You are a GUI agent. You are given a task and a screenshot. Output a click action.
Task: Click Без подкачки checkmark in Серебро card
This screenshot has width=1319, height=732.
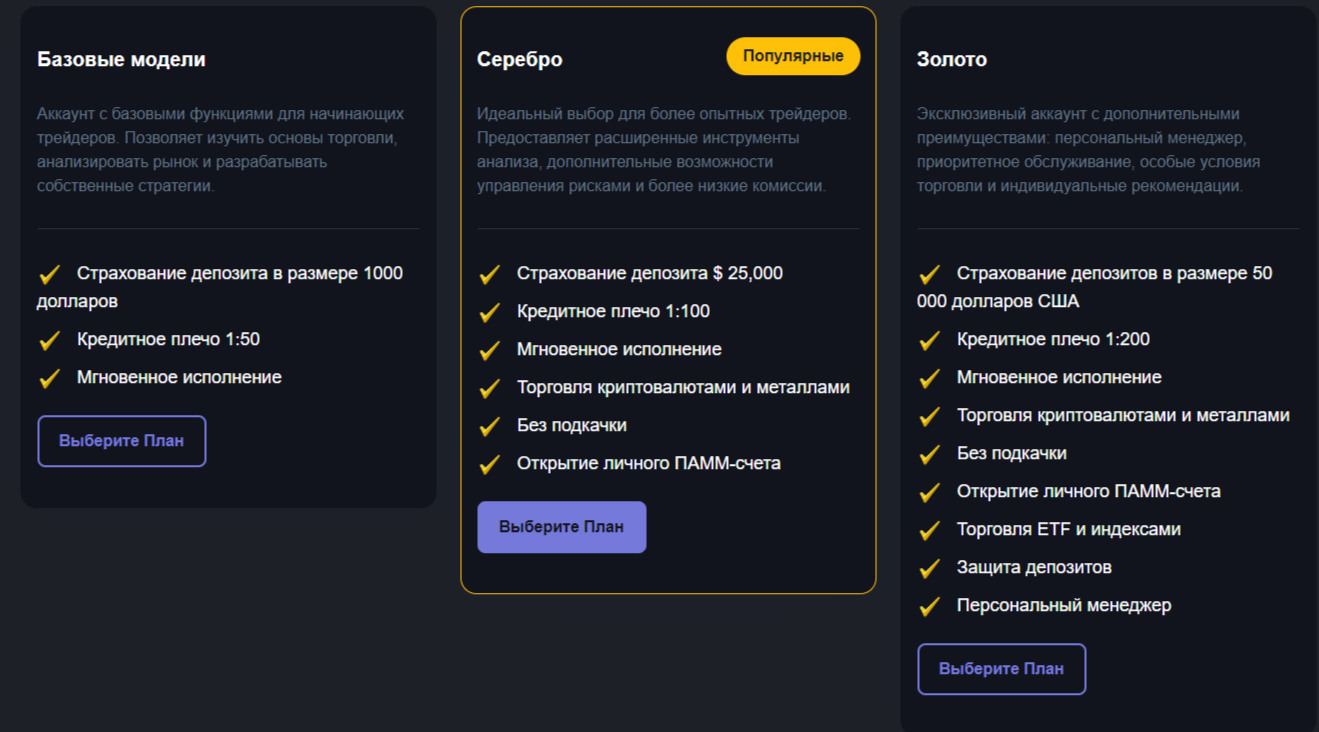pyautogui.click(x=490, y=427)
